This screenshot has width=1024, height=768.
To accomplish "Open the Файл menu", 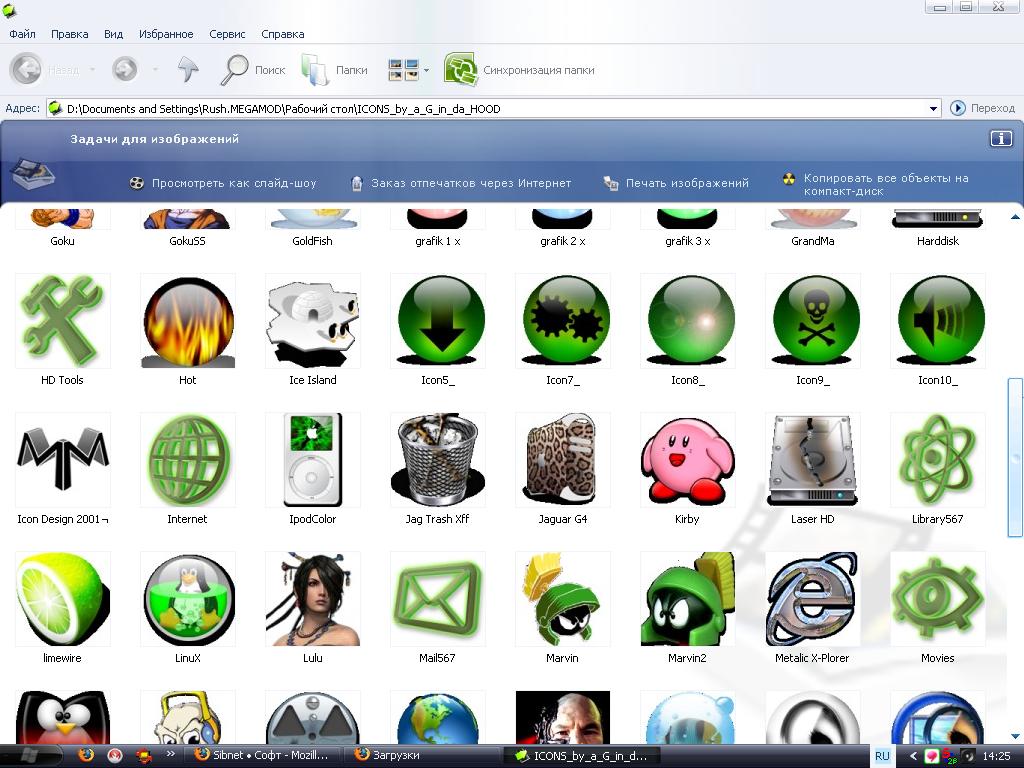I will (x=22, y=34).
